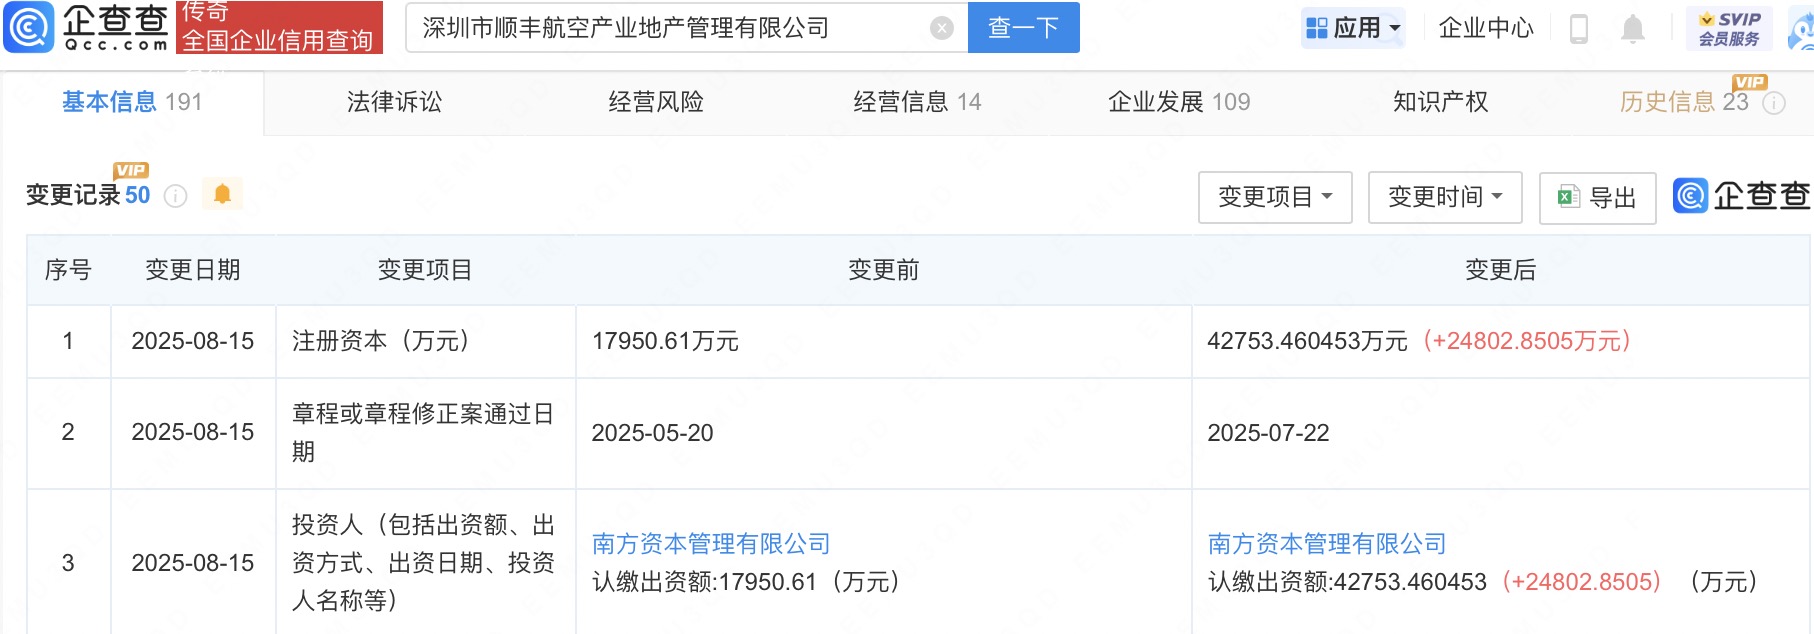This screenshot has width=1814, height=634.
Task: Clear the search box text
Action: click(x=941, y=28)
